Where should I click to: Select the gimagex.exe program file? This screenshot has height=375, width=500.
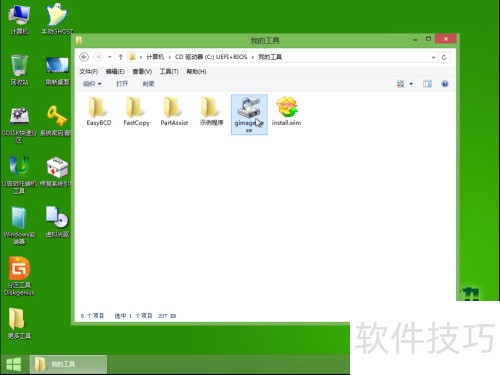coord(249,114)
